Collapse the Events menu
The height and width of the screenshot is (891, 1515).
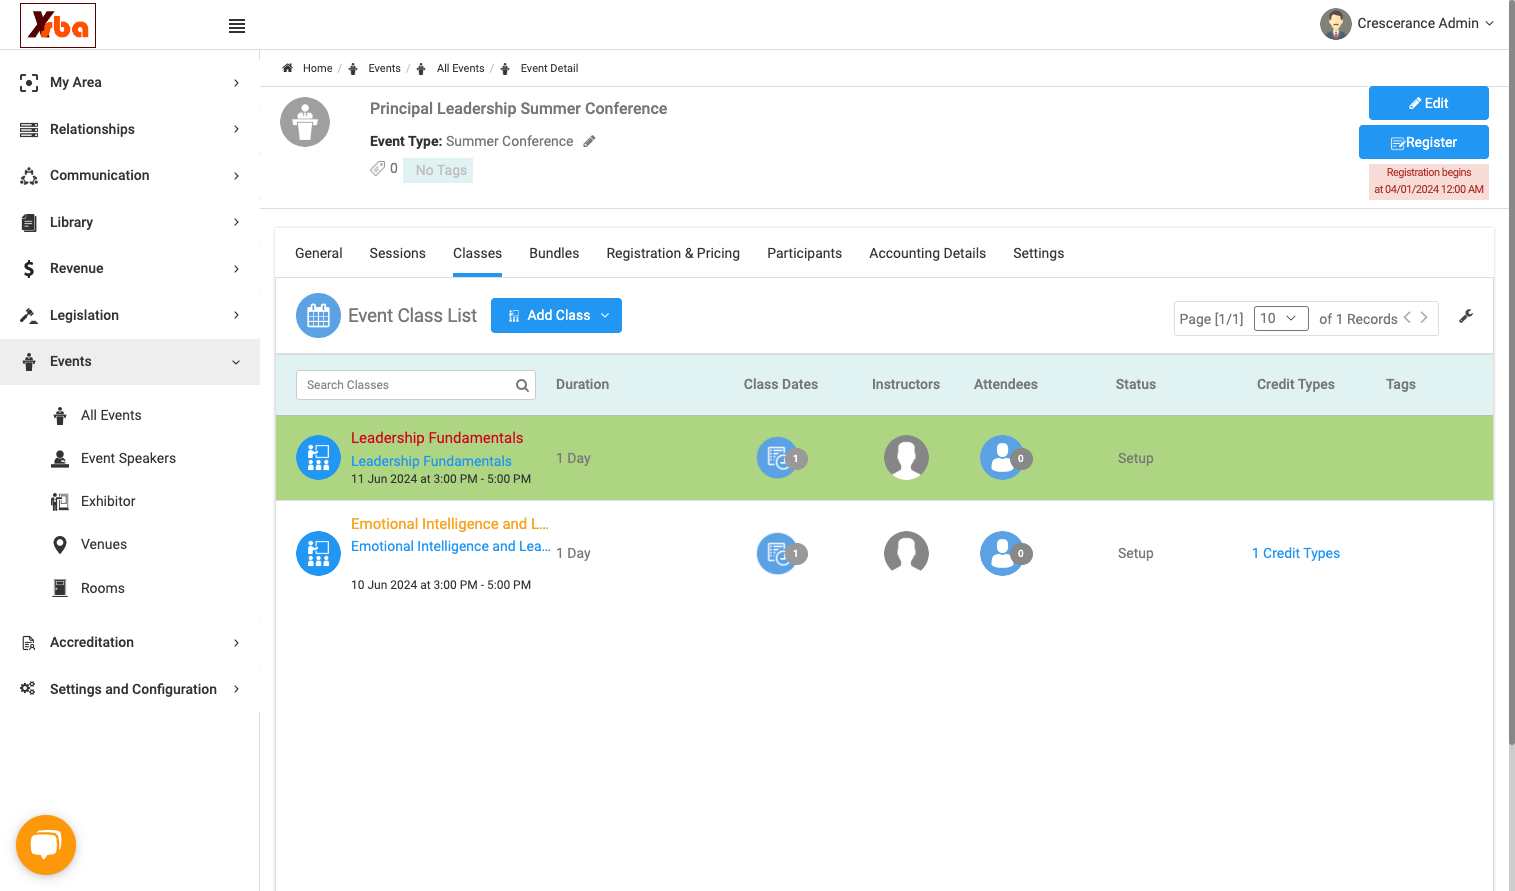(x=130, y=361)
